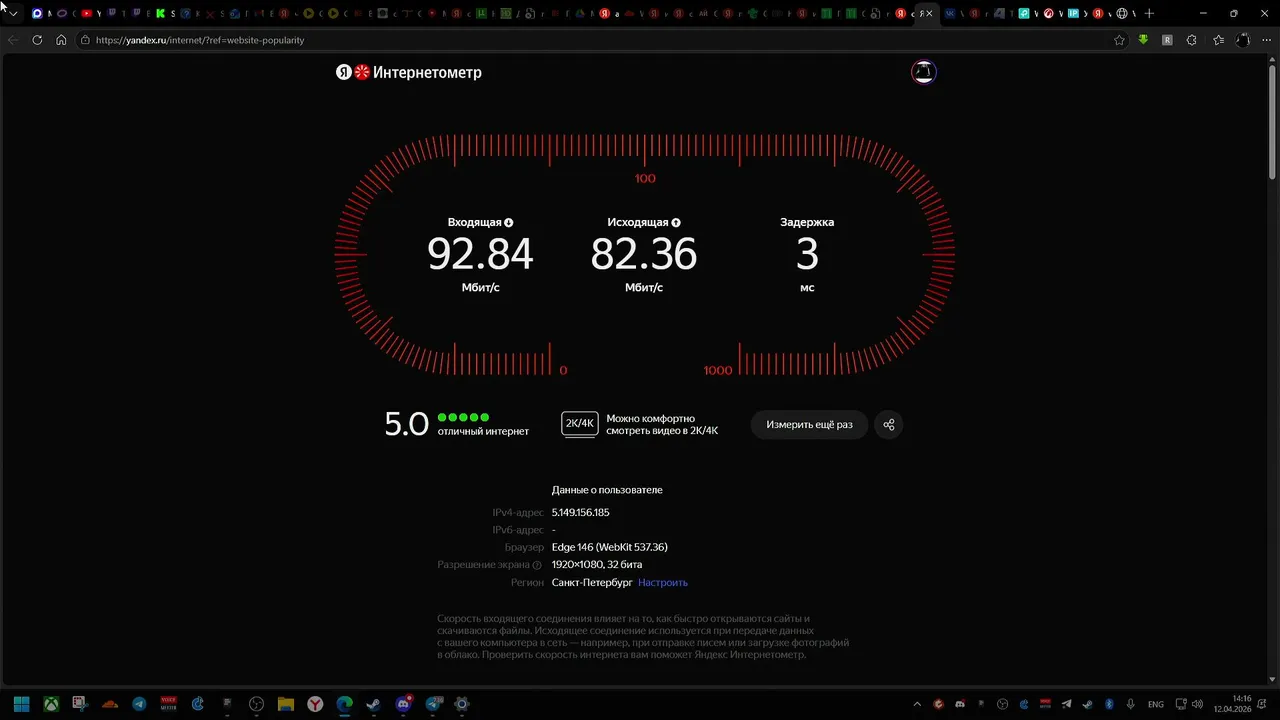The image size is (1280, 720).
Task: Click the green rating dots above отличный интернет
Action: pos(464,417)
